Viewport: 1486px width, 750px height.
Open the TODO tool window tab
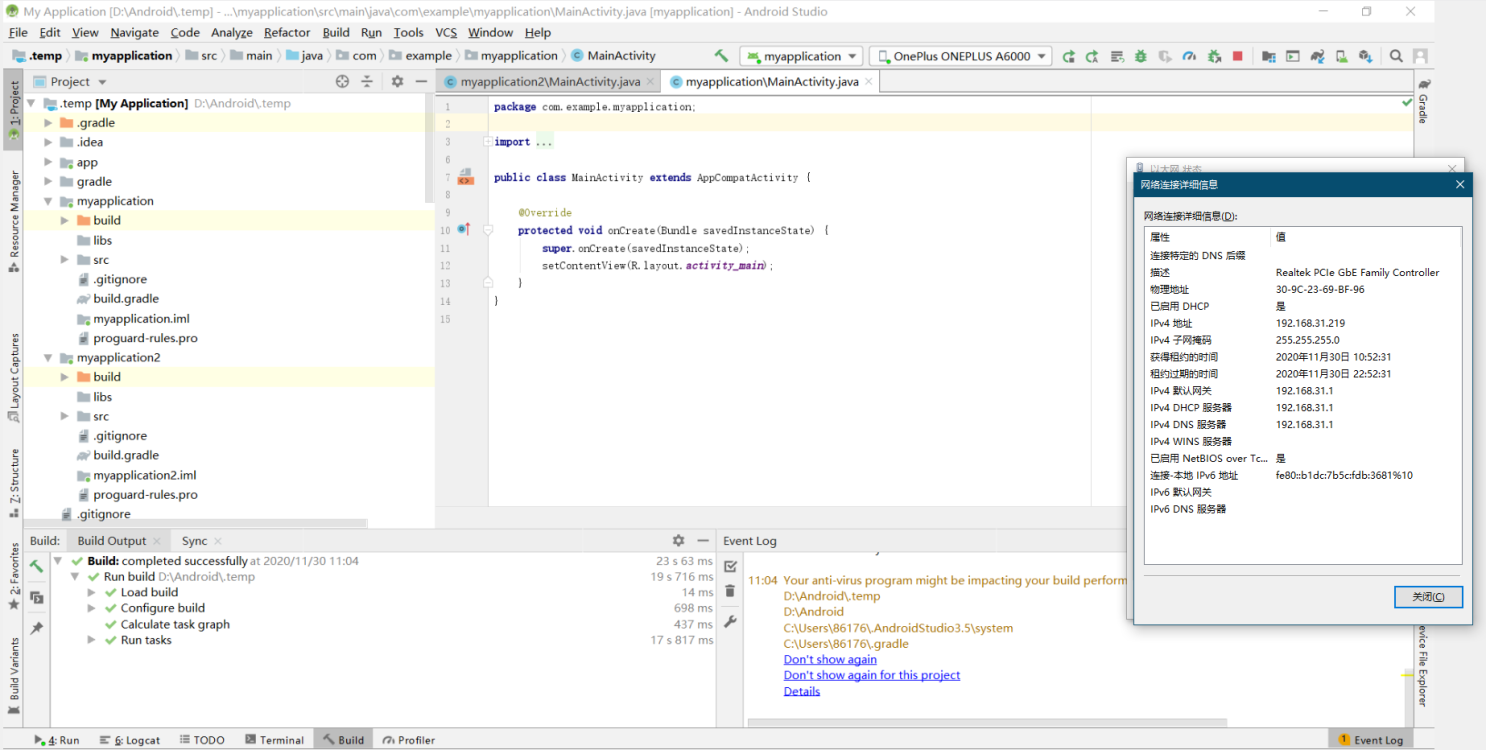pos(202,740)
